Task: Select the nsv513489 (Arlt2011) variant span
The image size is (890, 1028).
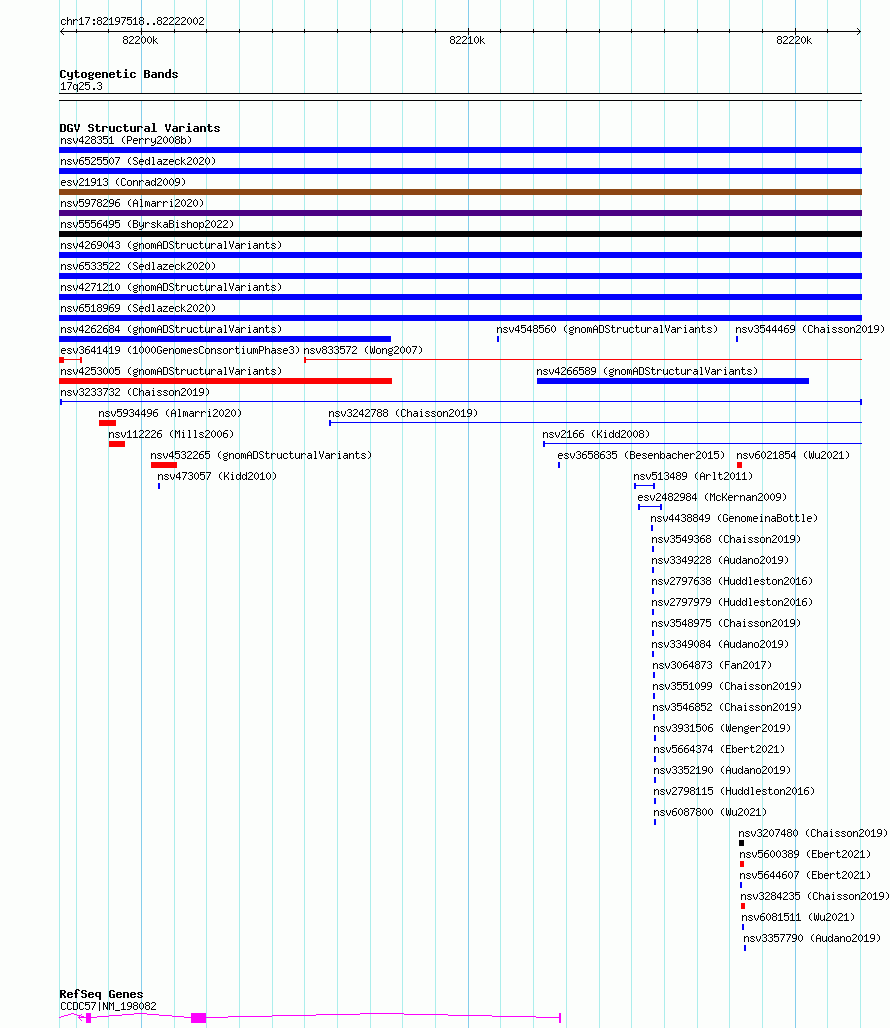Action: [644, 486]
